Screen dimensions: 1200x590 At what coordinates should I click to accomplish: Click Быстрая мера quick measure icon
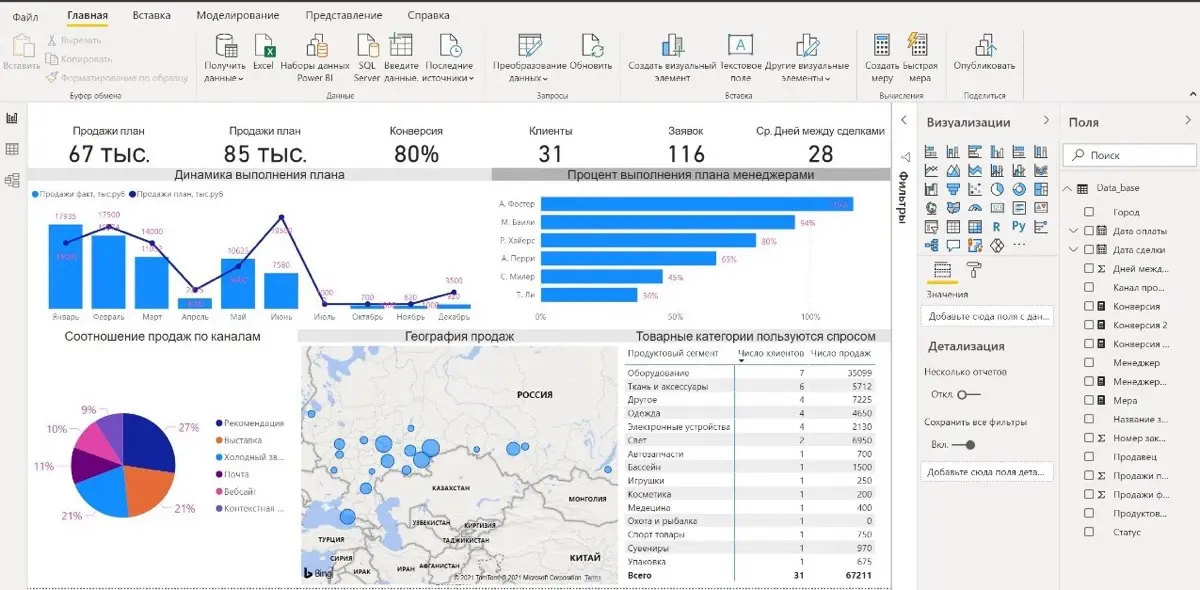[917, 46]
